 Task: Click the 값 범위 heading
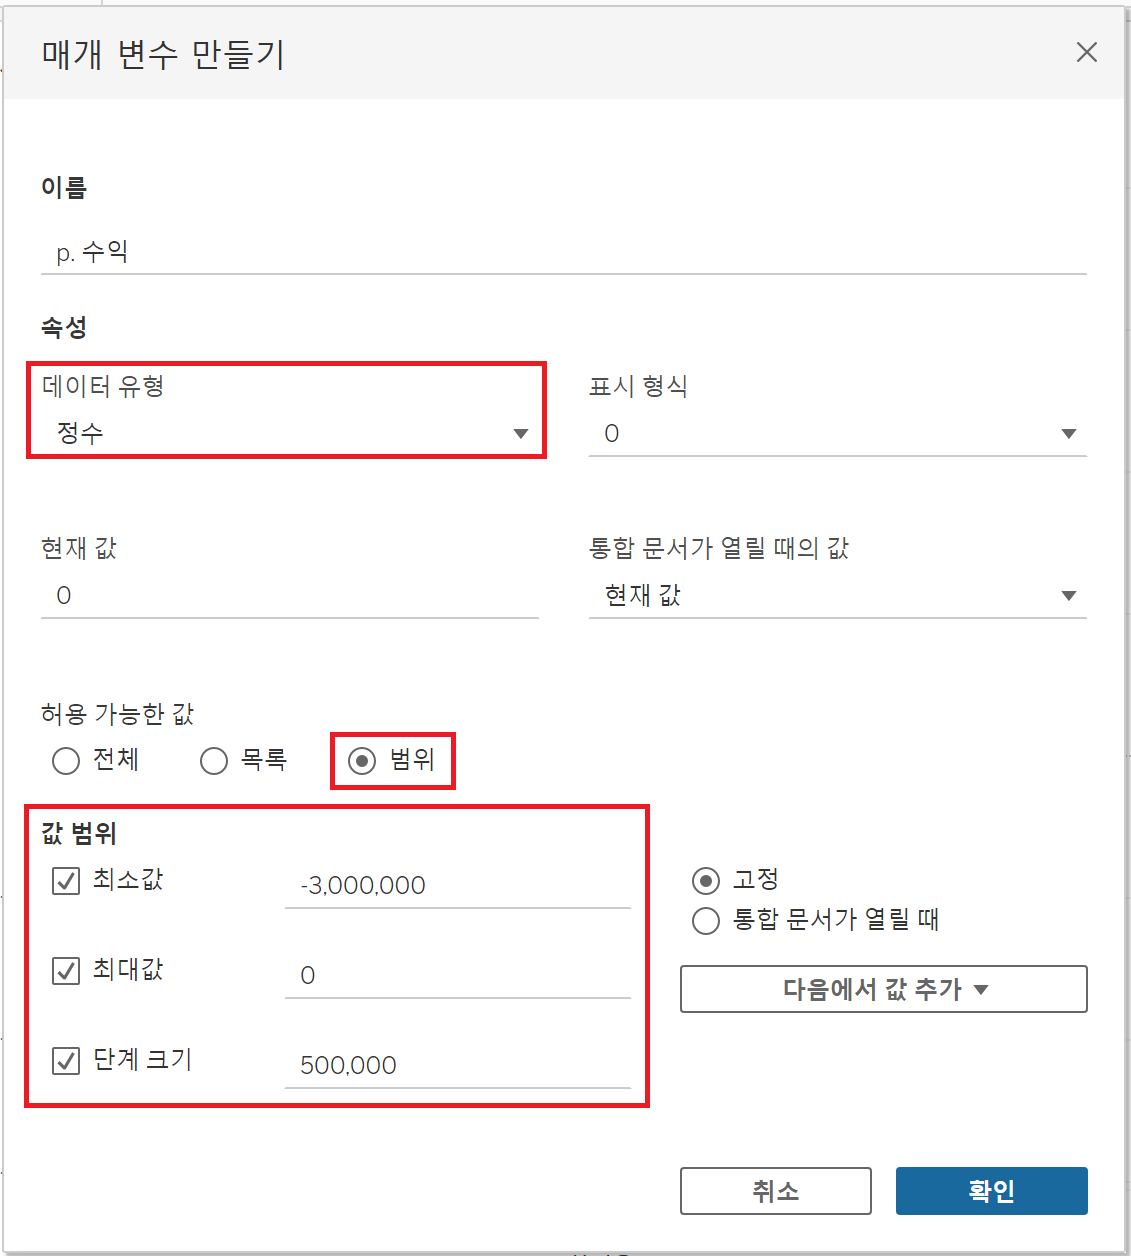click(x=80, y=833)
